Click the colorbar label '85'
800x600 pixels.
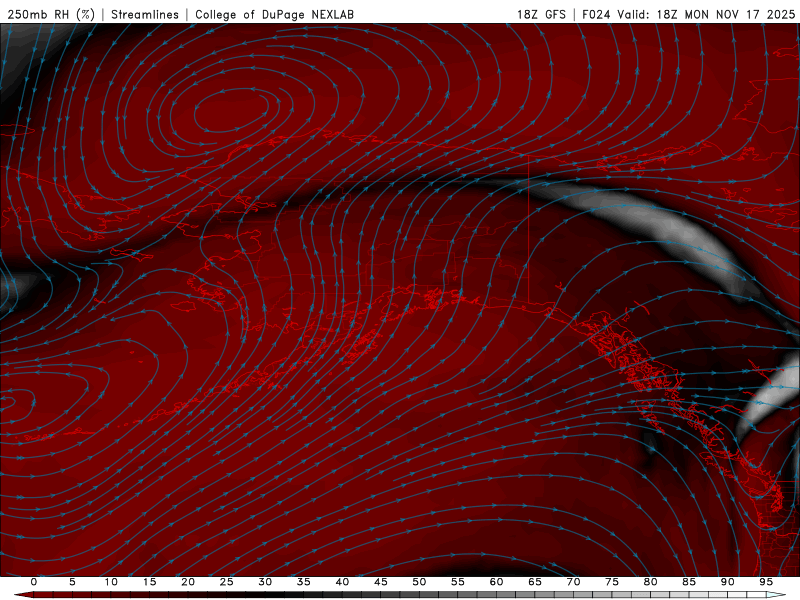point(689,582)
